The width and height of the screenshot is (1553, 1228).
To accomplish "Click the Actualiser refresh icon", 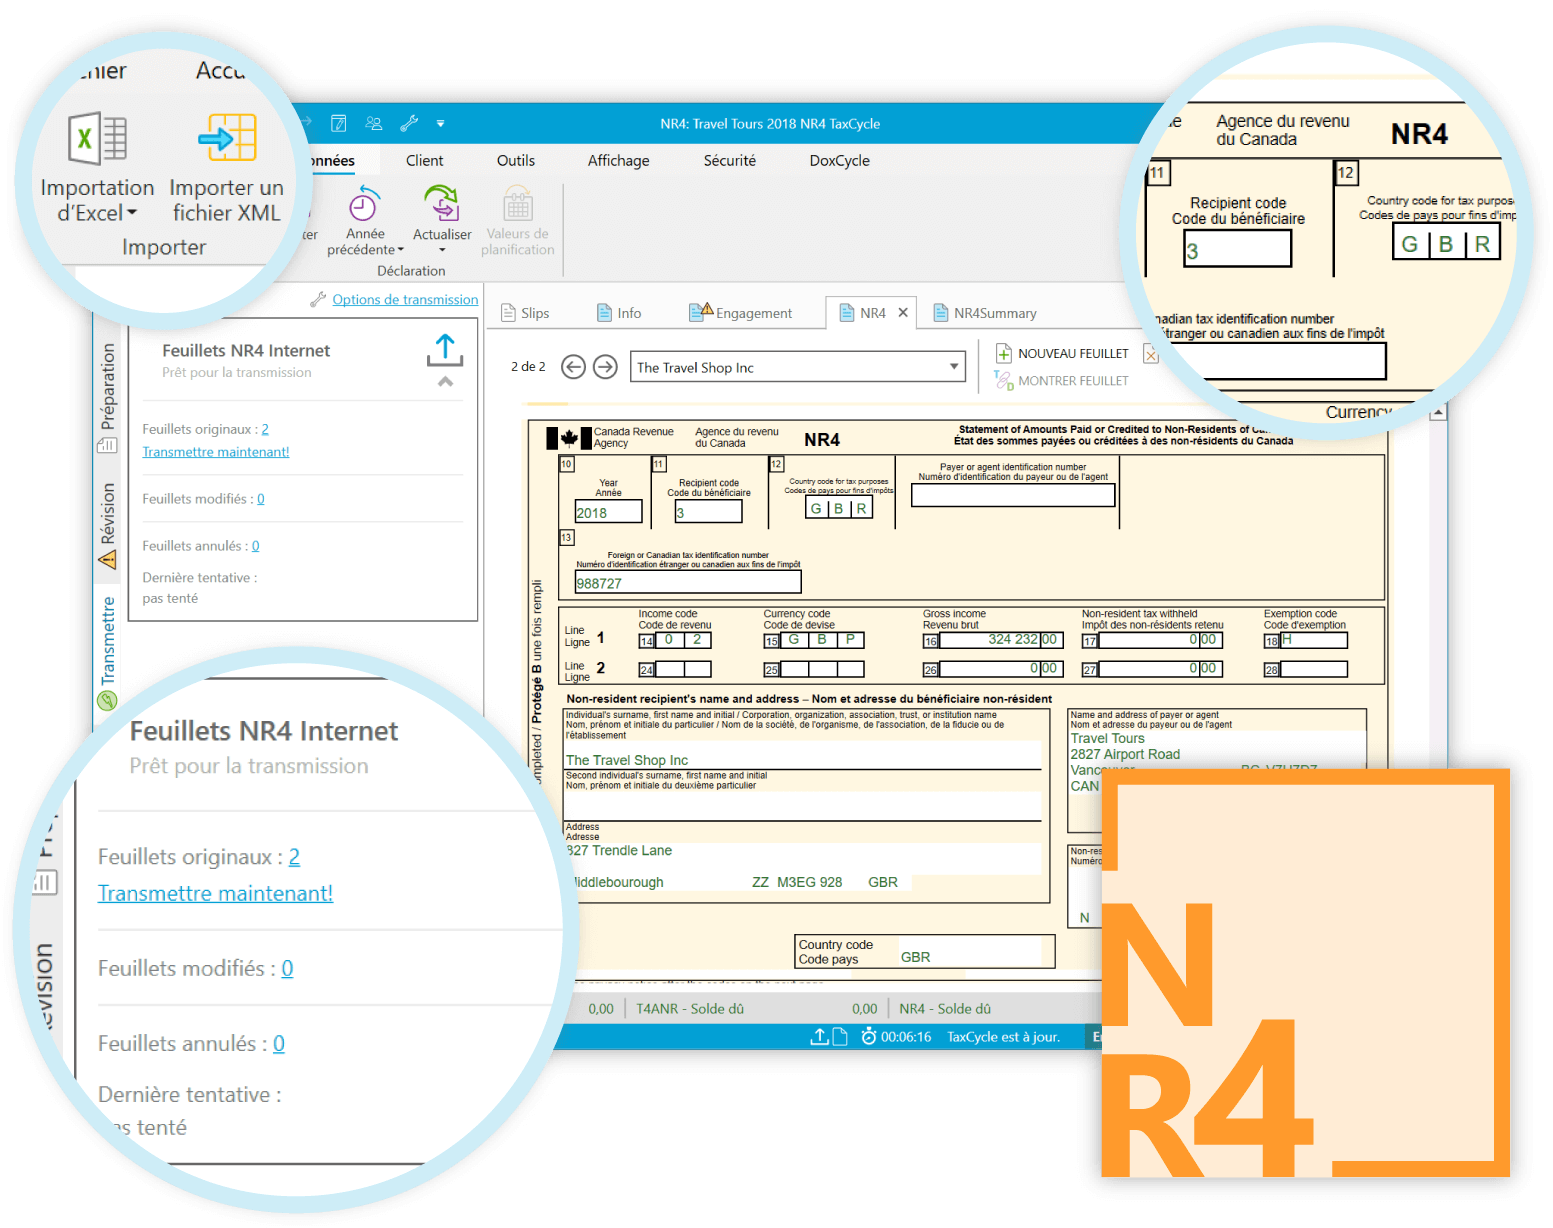I will 441,204.
